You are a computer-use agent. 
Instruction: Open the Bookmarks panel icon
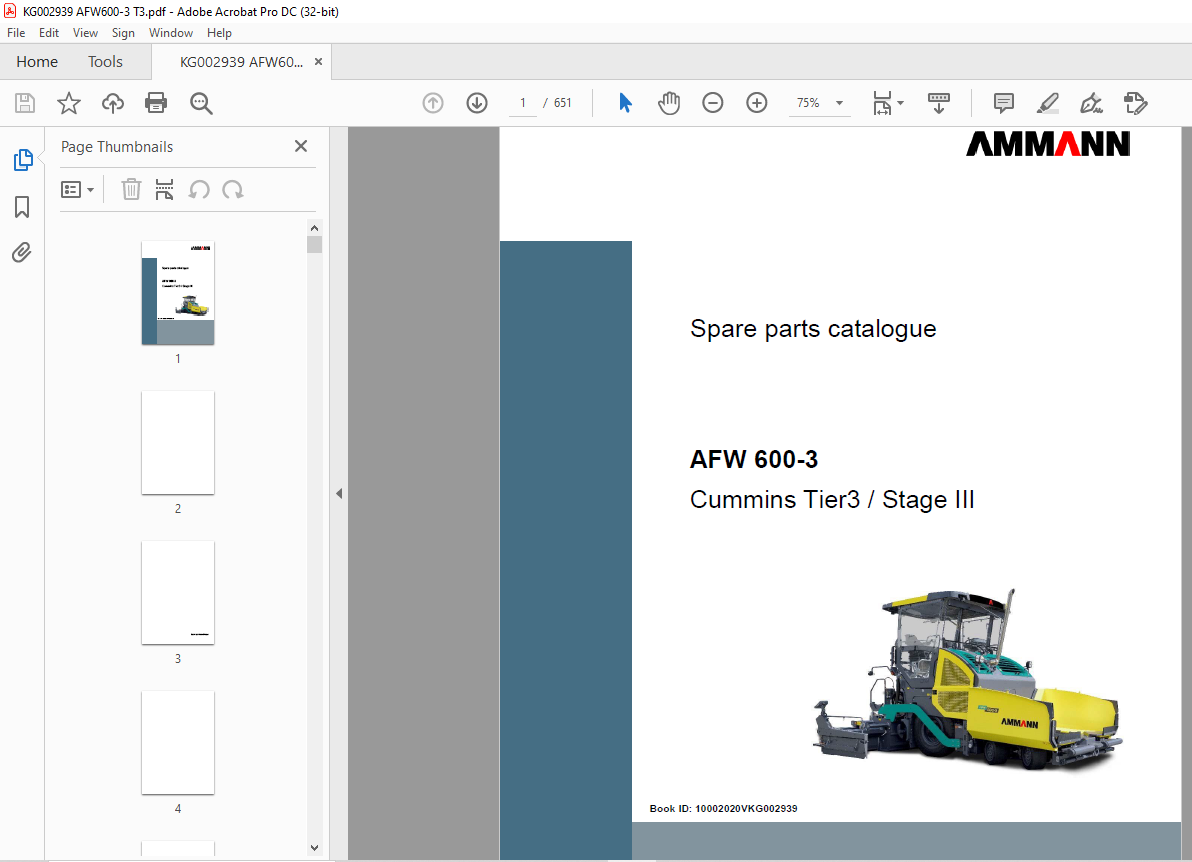pos(22,207)
